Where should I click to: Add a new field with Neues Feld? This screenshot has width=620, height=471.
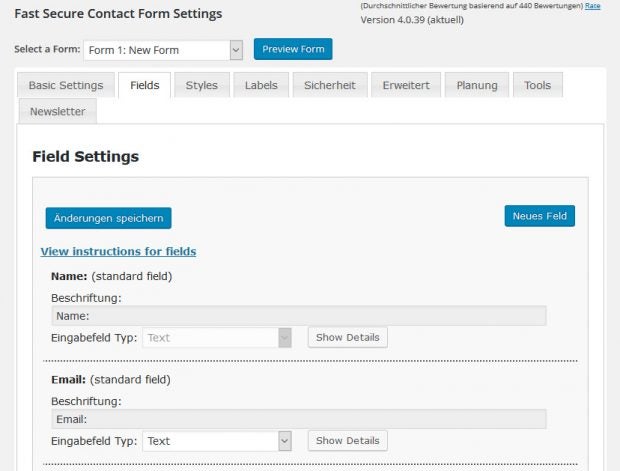[x=540, y=216]
